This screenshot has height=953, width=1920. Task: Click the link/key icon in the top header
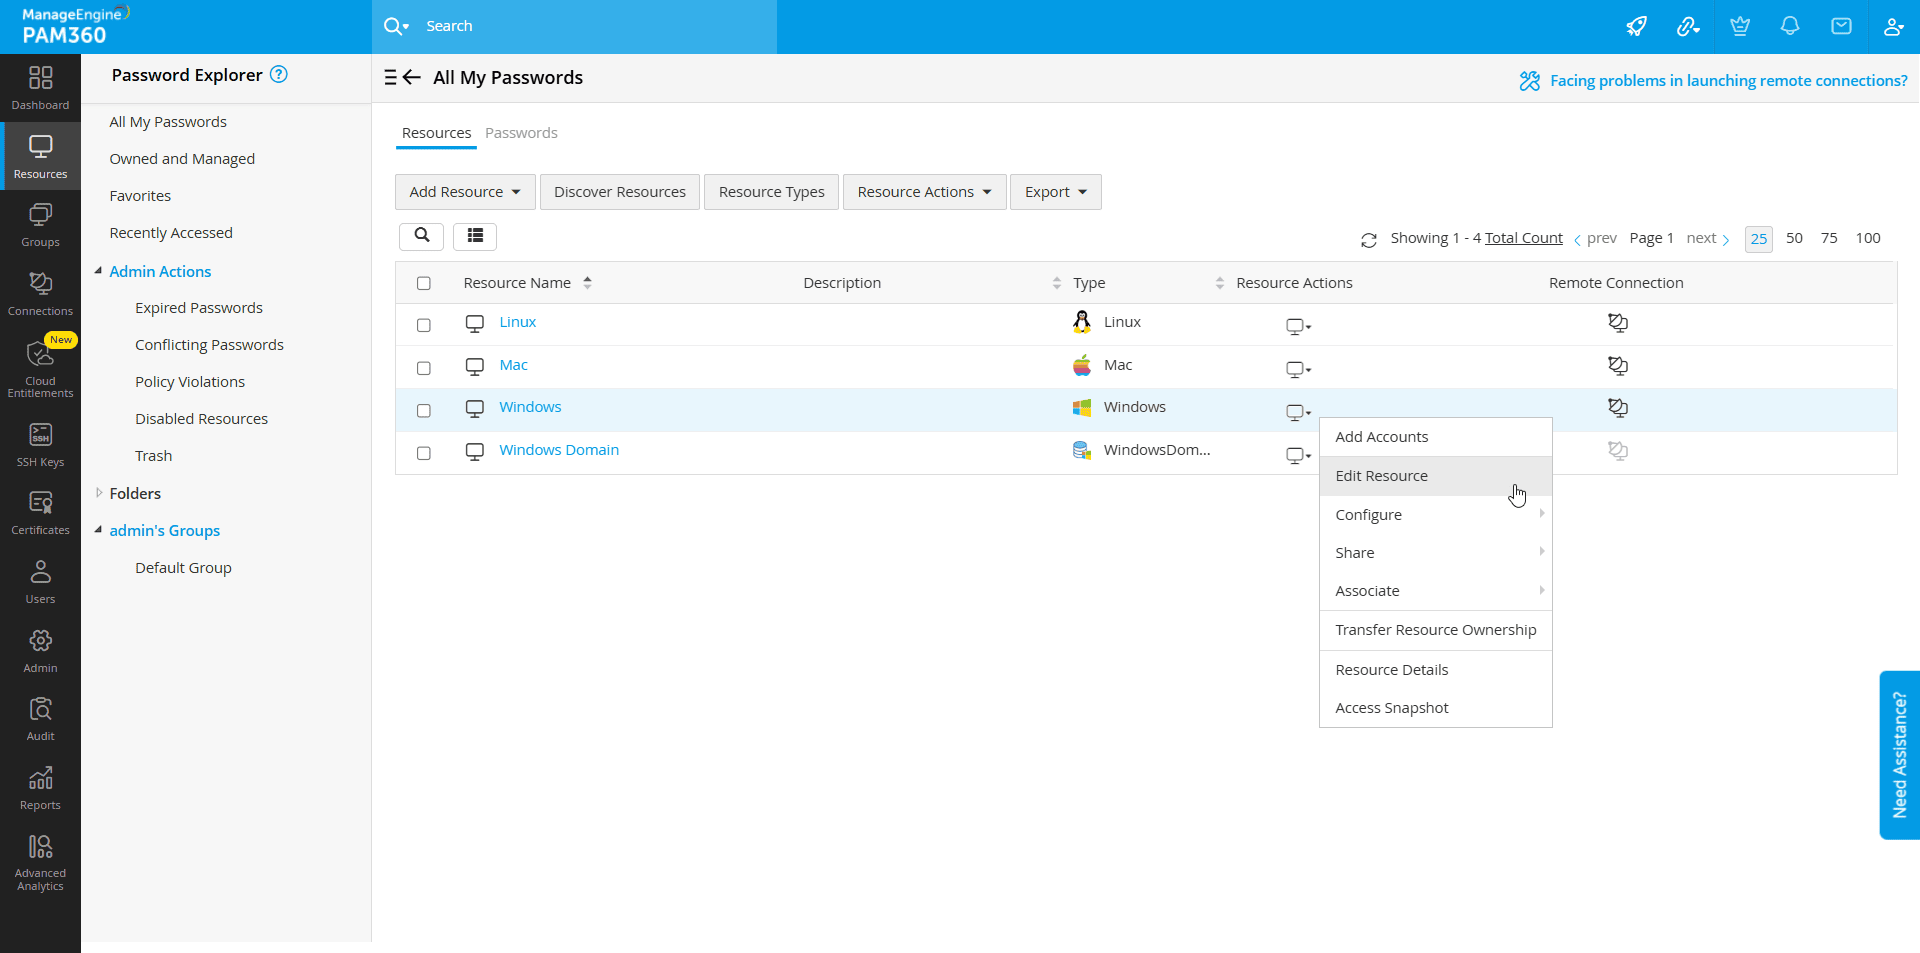[x=1688, y=26]
